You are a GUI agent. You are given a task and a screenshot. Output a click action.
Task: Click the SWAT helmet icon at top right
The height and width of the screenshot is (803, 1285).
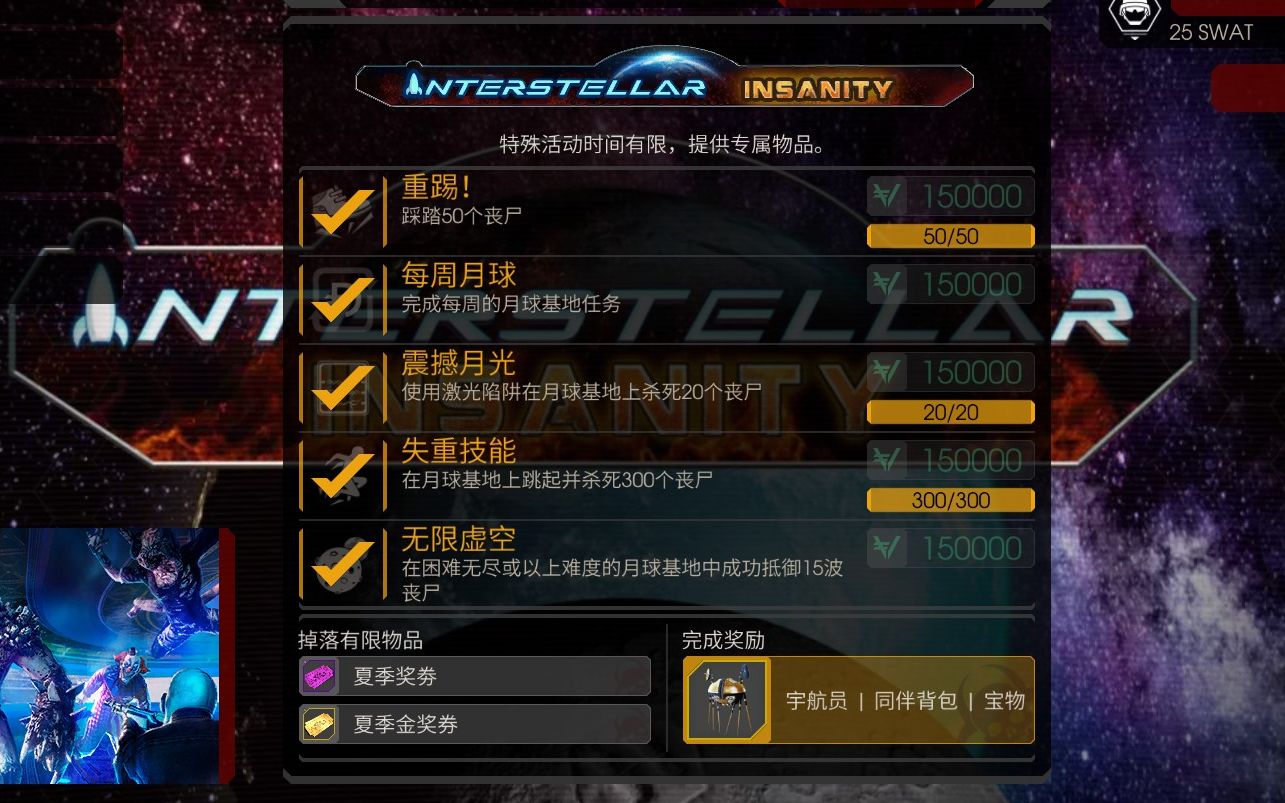pyautogui.click(x=1135, y=19)
